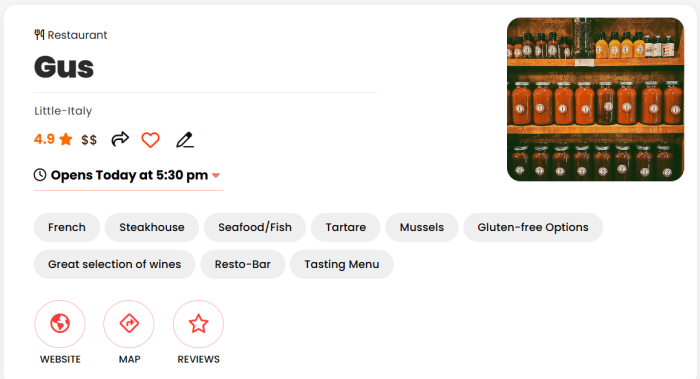Open the Little-Italy neighborhood link
The width and height of the screenshot is (700, 379).
pos(63,111)
